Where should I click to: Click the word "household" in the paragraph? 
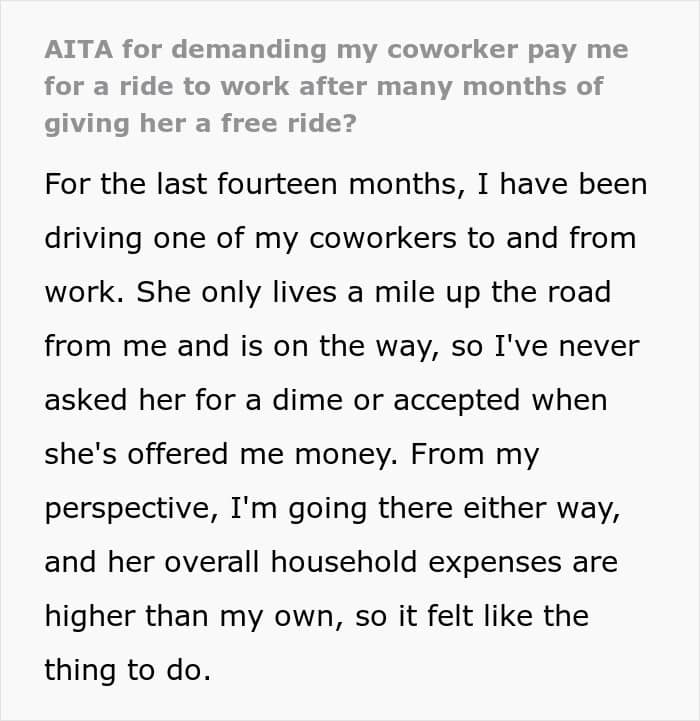(x=344, y=562)
